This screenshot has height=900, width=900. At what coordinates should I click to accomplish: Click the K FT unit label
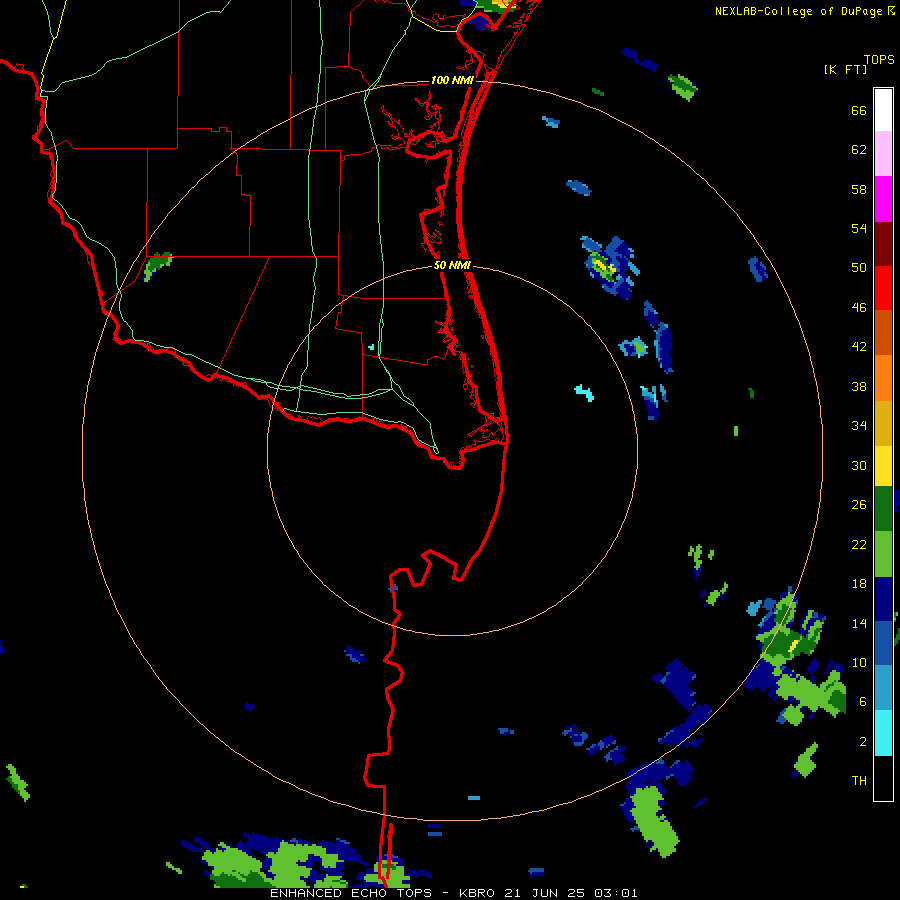pos(845,70)
